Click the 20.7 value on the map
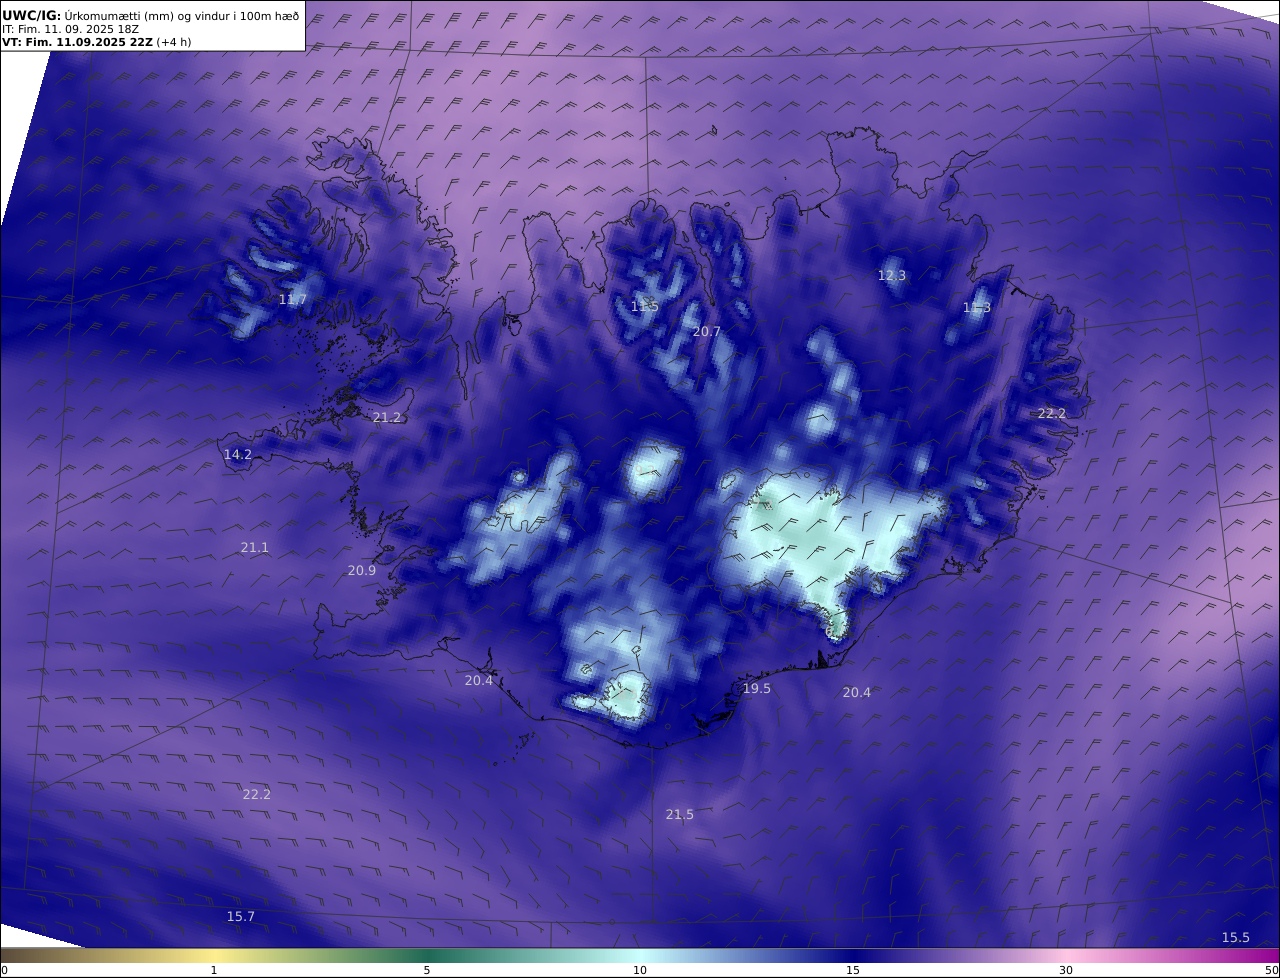Viewport: 1280px width, 978px height. (x=706, y=331)
